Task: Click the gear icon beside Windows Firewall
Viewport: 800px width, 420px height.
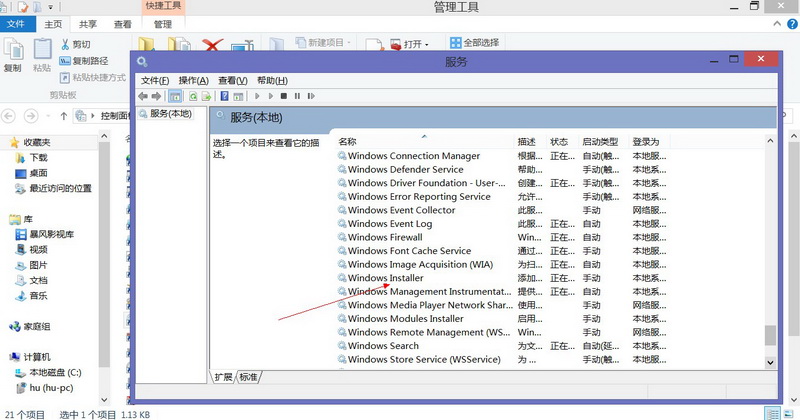Action: point(342,237)
